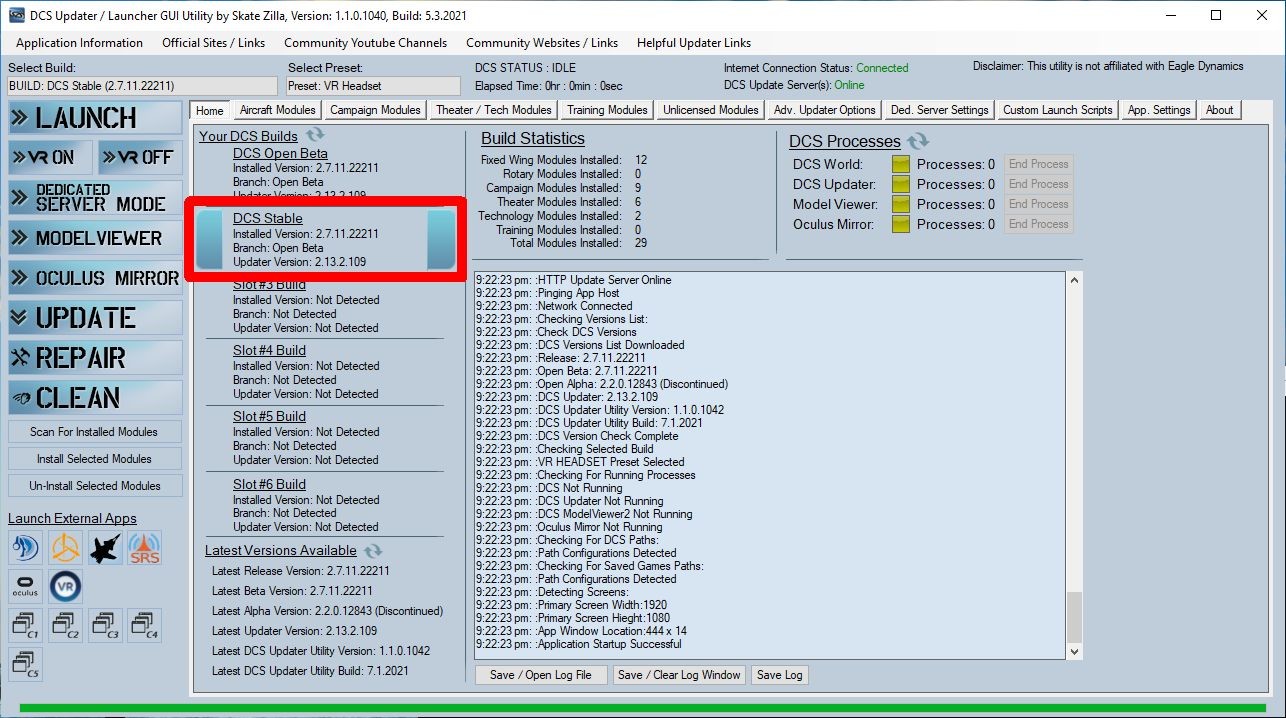The image size is (1286, 718).
Task: Switch to the Ded. Server Settings tab
Action: pyautogui.click(x=940, y=110)
